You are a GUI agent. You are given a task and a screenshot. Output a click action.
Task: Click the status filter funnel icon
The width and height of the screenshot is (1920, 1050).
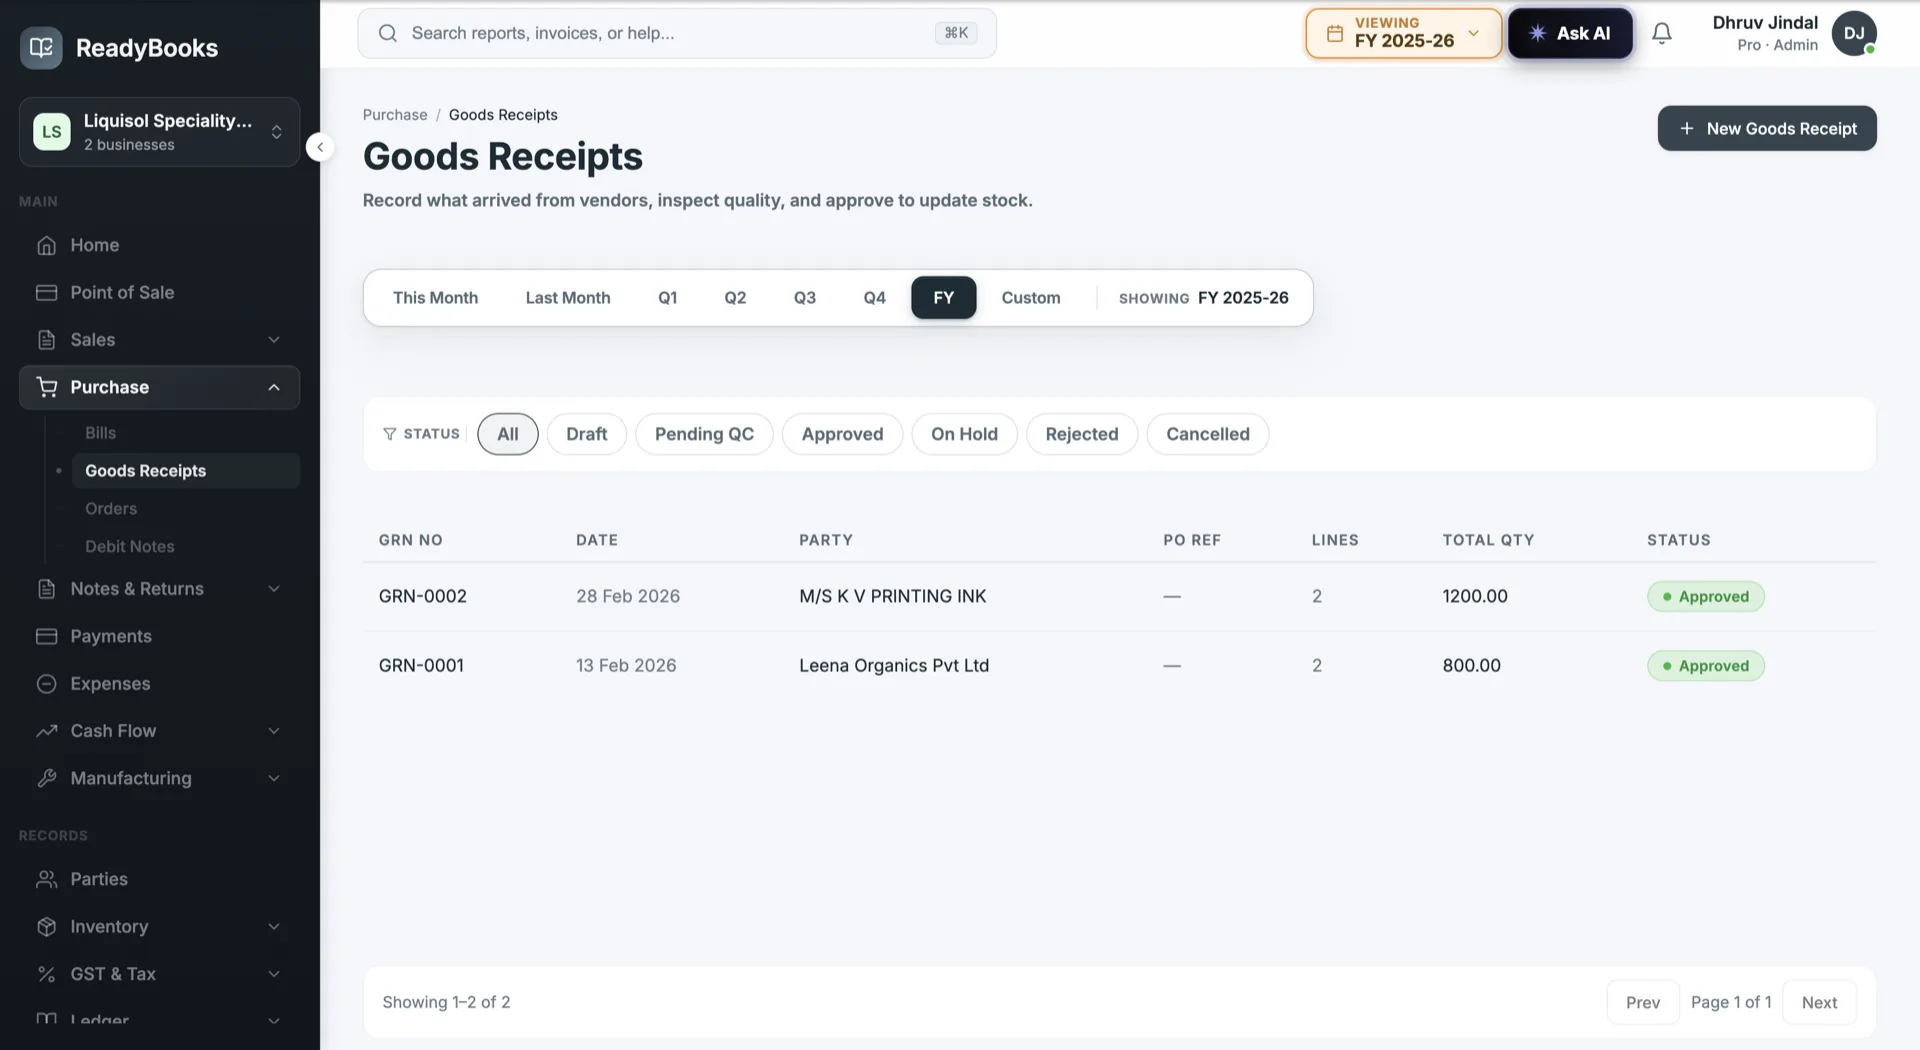pyautogui.click(x=390, y=434)
